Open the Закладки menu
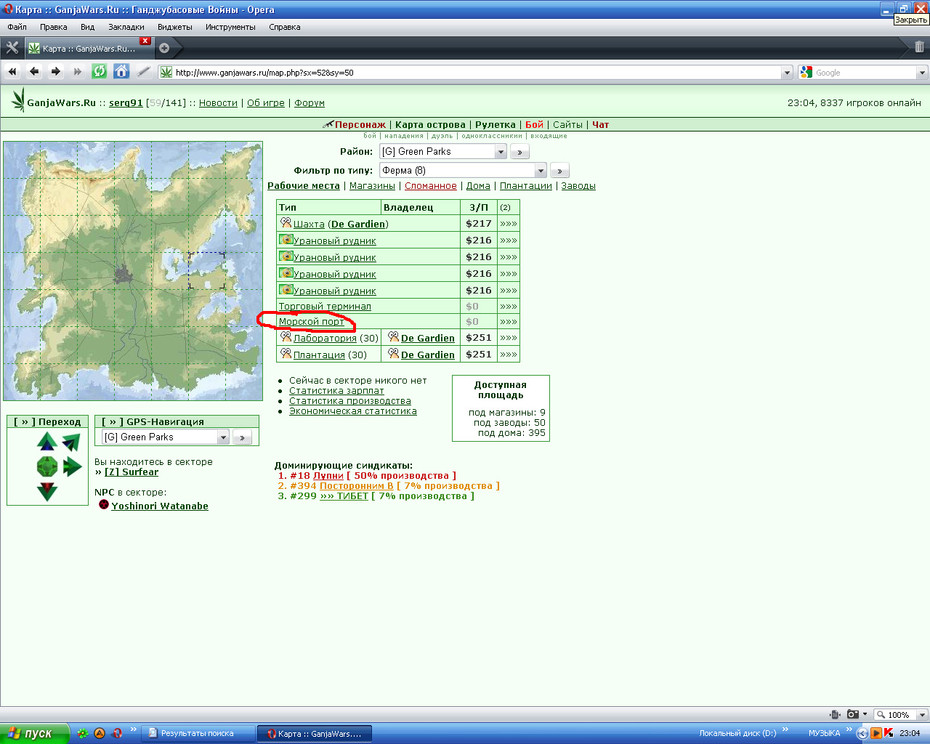 (126, 27)
